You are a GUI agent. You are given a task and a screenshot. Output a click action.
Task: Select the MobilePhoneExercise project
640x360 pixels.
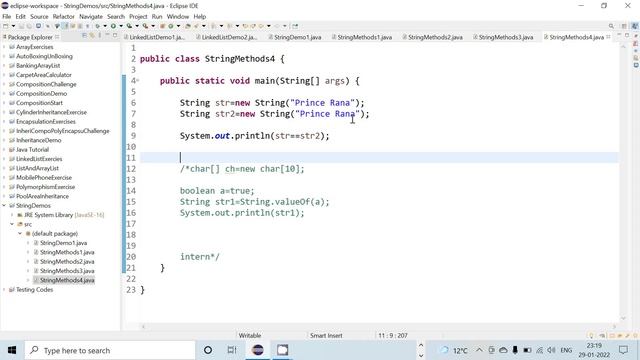click(44, 178)
